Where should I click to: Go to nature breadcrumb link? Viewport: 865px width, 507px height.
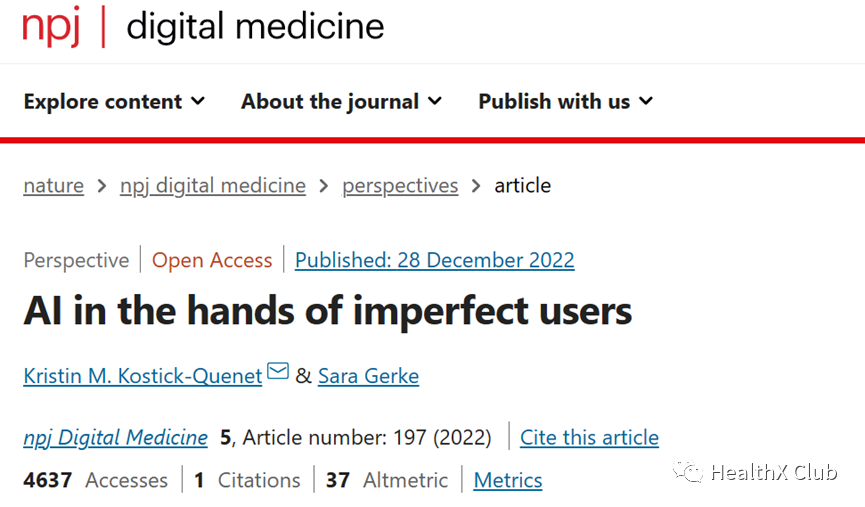coord(54,185)
